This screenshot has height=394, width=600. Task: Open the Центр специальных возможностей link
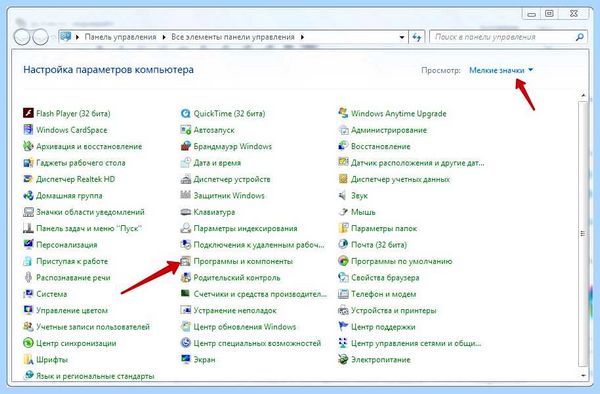257,344
